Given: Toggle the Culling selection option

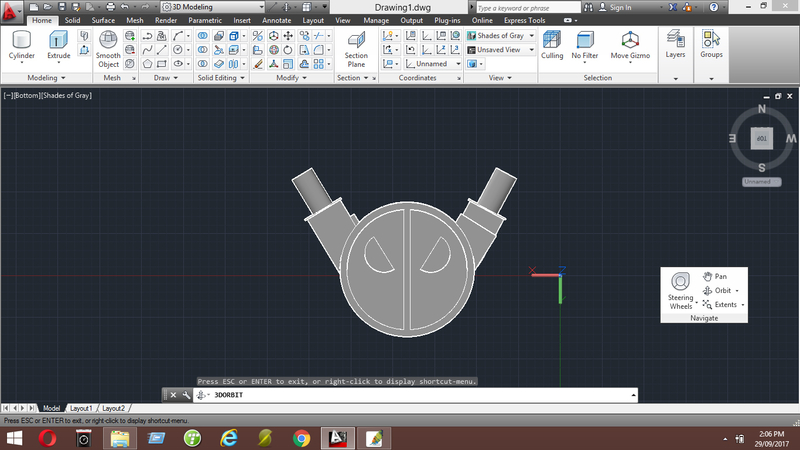Looking at the screenshot, I should coord(552,45).
